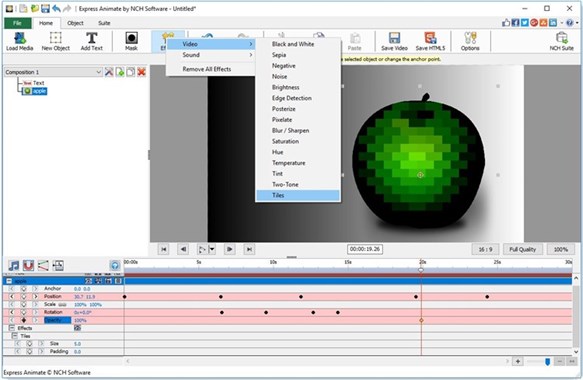Select Pixelate effect menu entry

[x=282, y=120]
